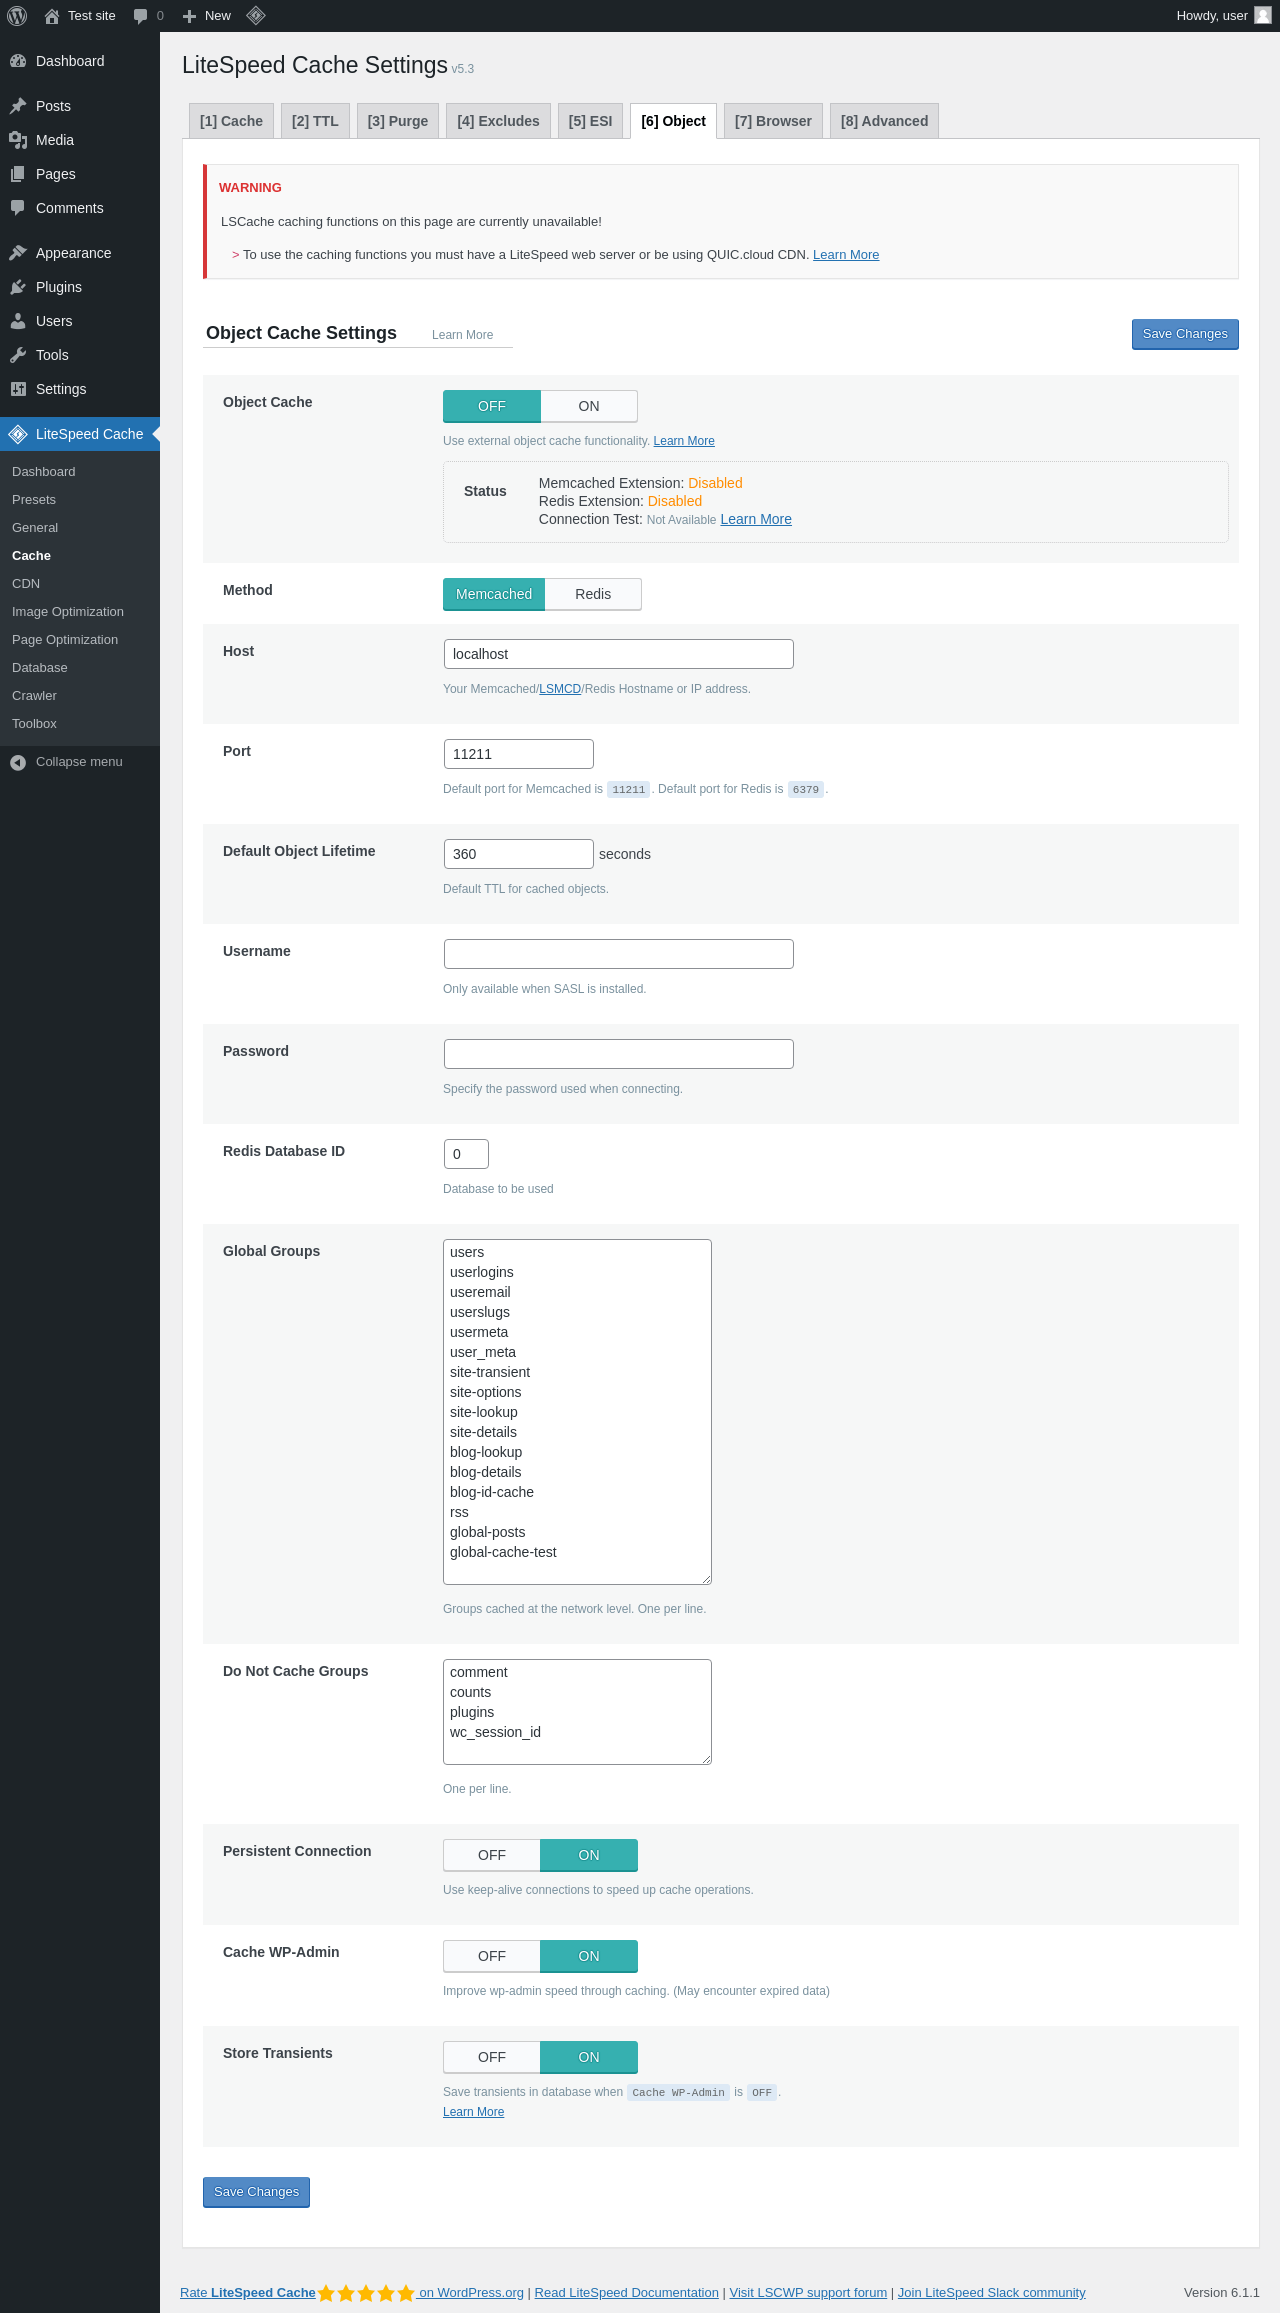
Task: Click the Pages icon in sidebar
Action: [18, 174]
